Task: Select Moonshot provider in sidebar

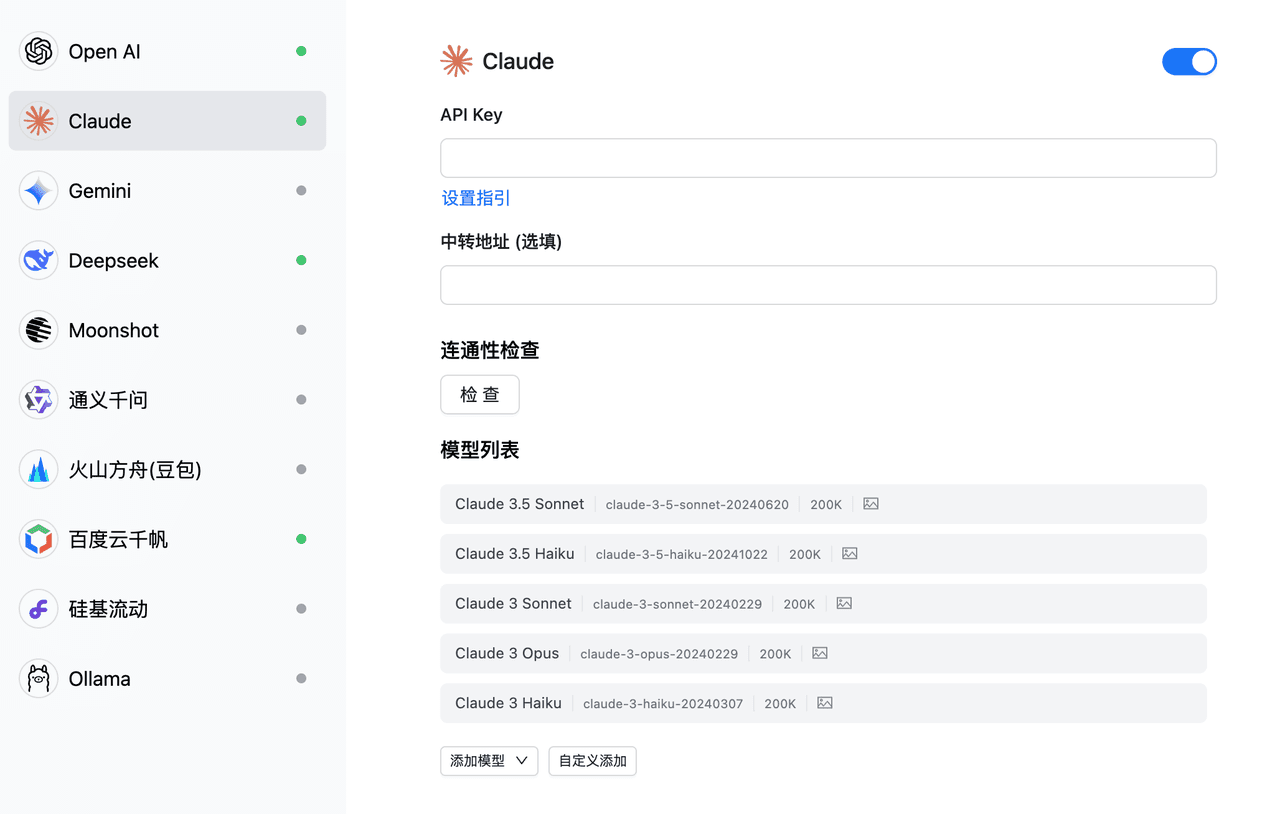Action: [x=167, y=330]
